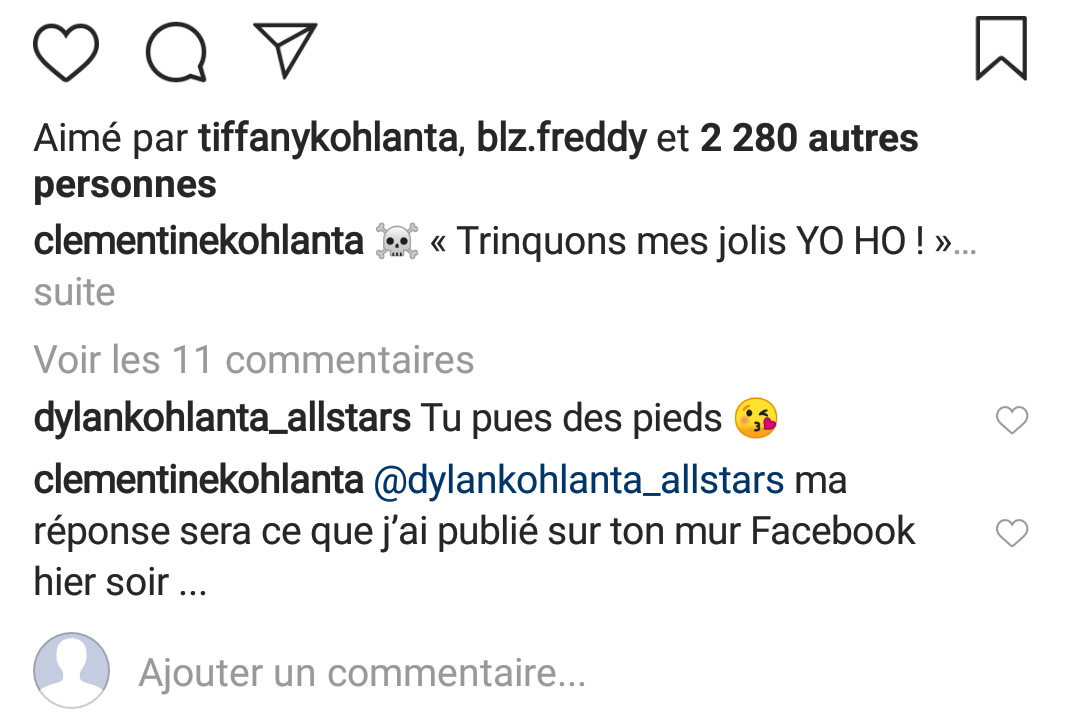Screen dimensions: 1067x716
Task: Open blz.freddy's profile from likes
Action: (561, 138)
